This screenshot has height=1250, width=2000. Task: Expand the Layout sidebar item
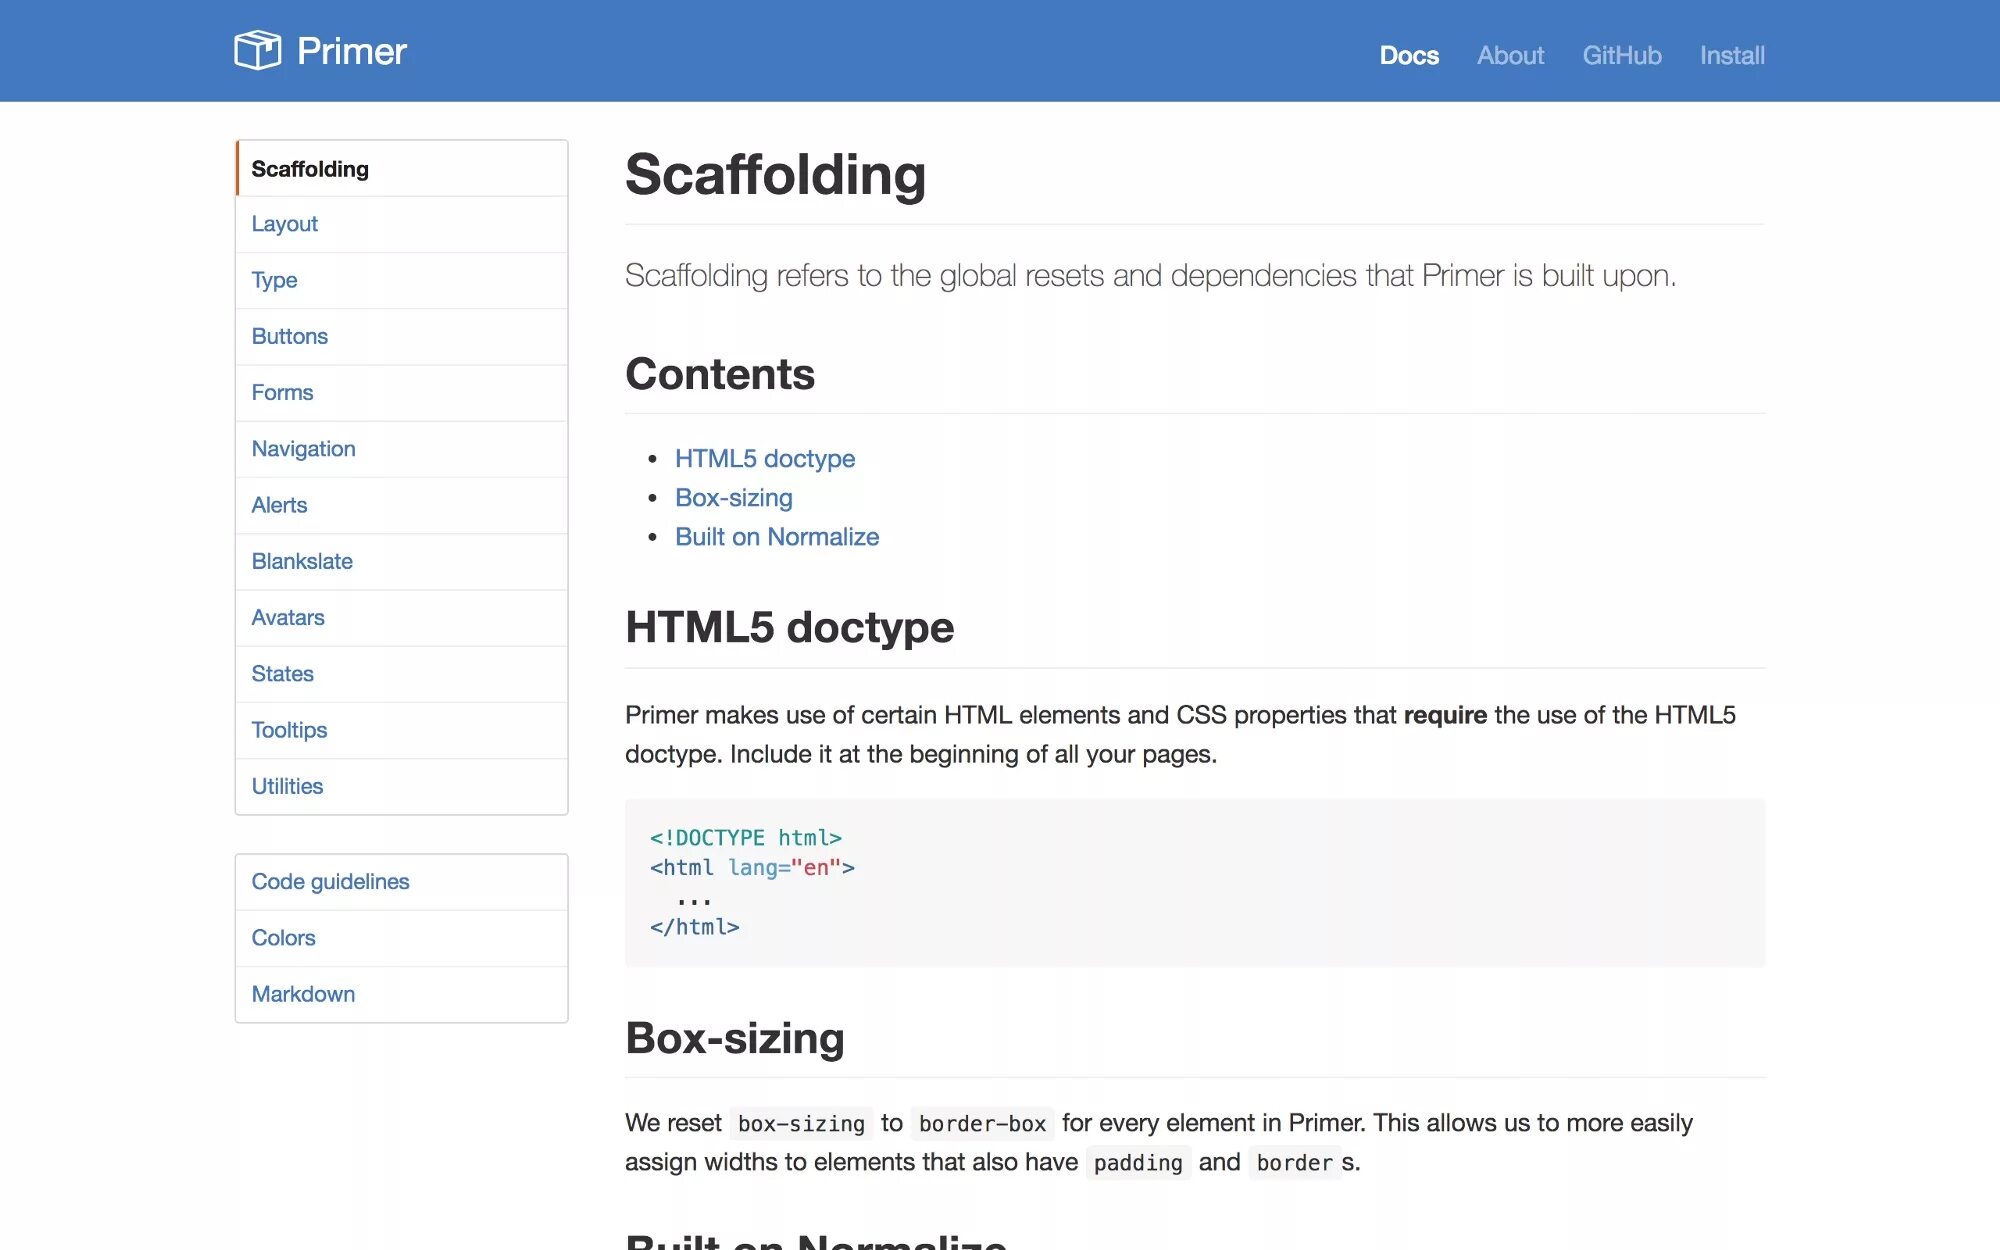(x=284, y=225)
